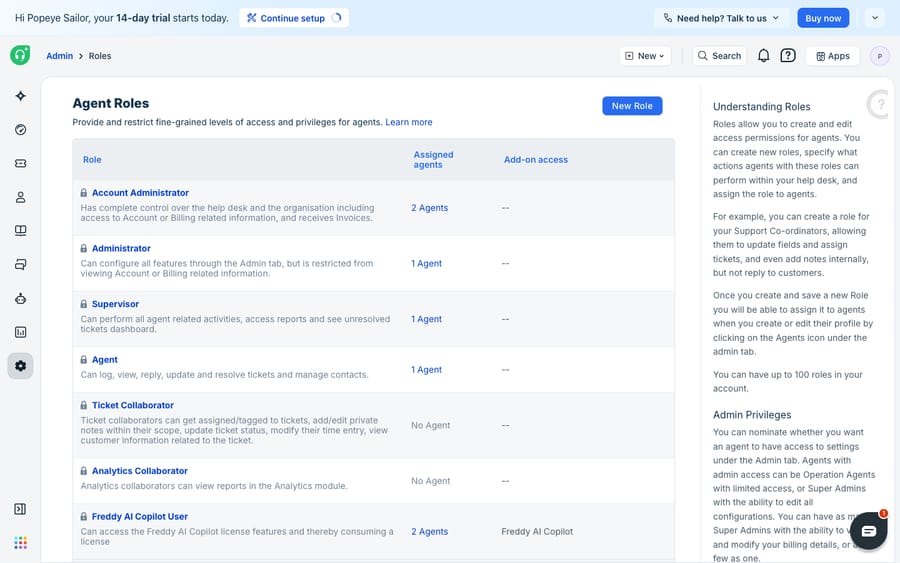Collapse the trial banner with chevron button
This screenshot has height=563, width=900.
click(875, 18)
